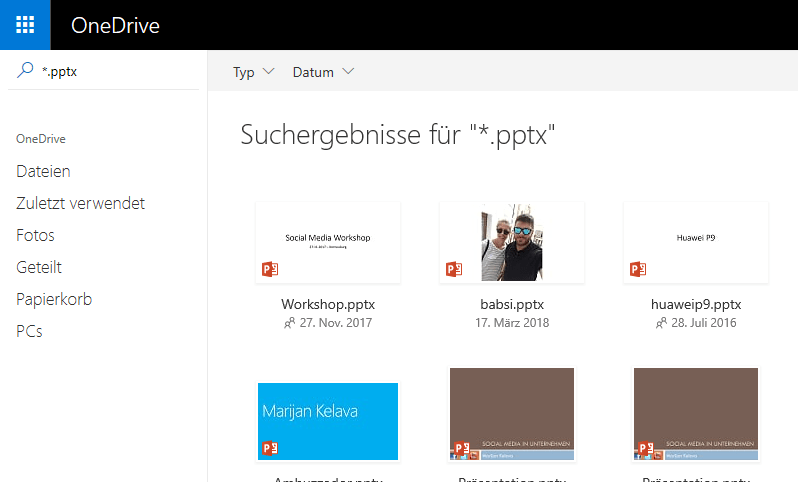The height and width of the screenshot is (482, 798).
Task: Open the Workshop.pptx file name
Action: [x=328, y=304]
